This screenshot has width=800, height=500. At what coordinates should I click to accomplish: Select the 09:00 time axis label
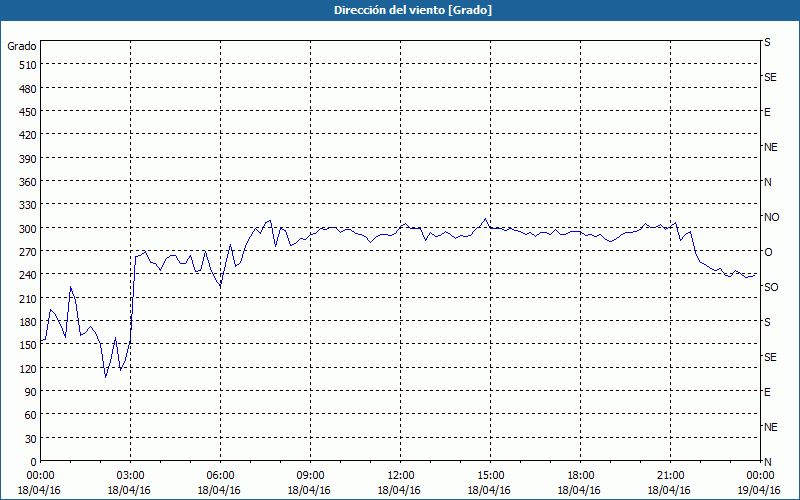(310, 476)
